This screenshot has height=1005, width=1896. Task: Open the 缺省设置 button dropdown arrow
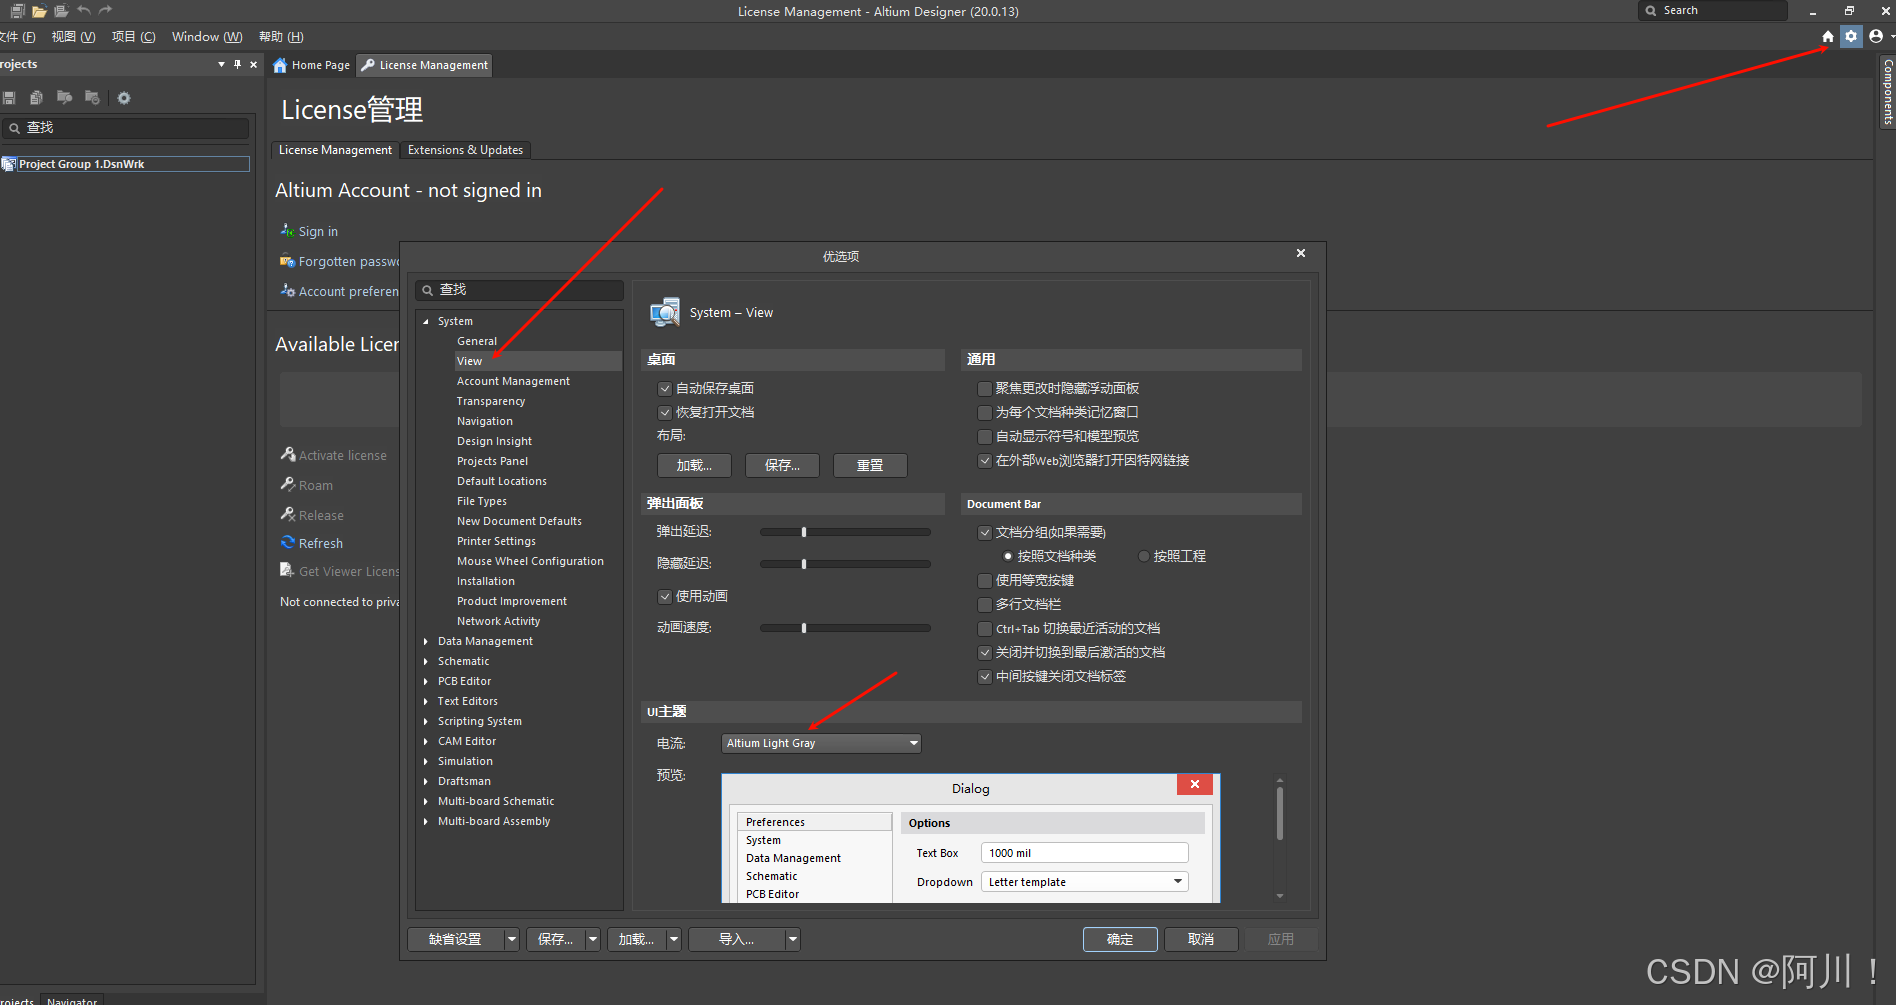click(x=512, y=940)
